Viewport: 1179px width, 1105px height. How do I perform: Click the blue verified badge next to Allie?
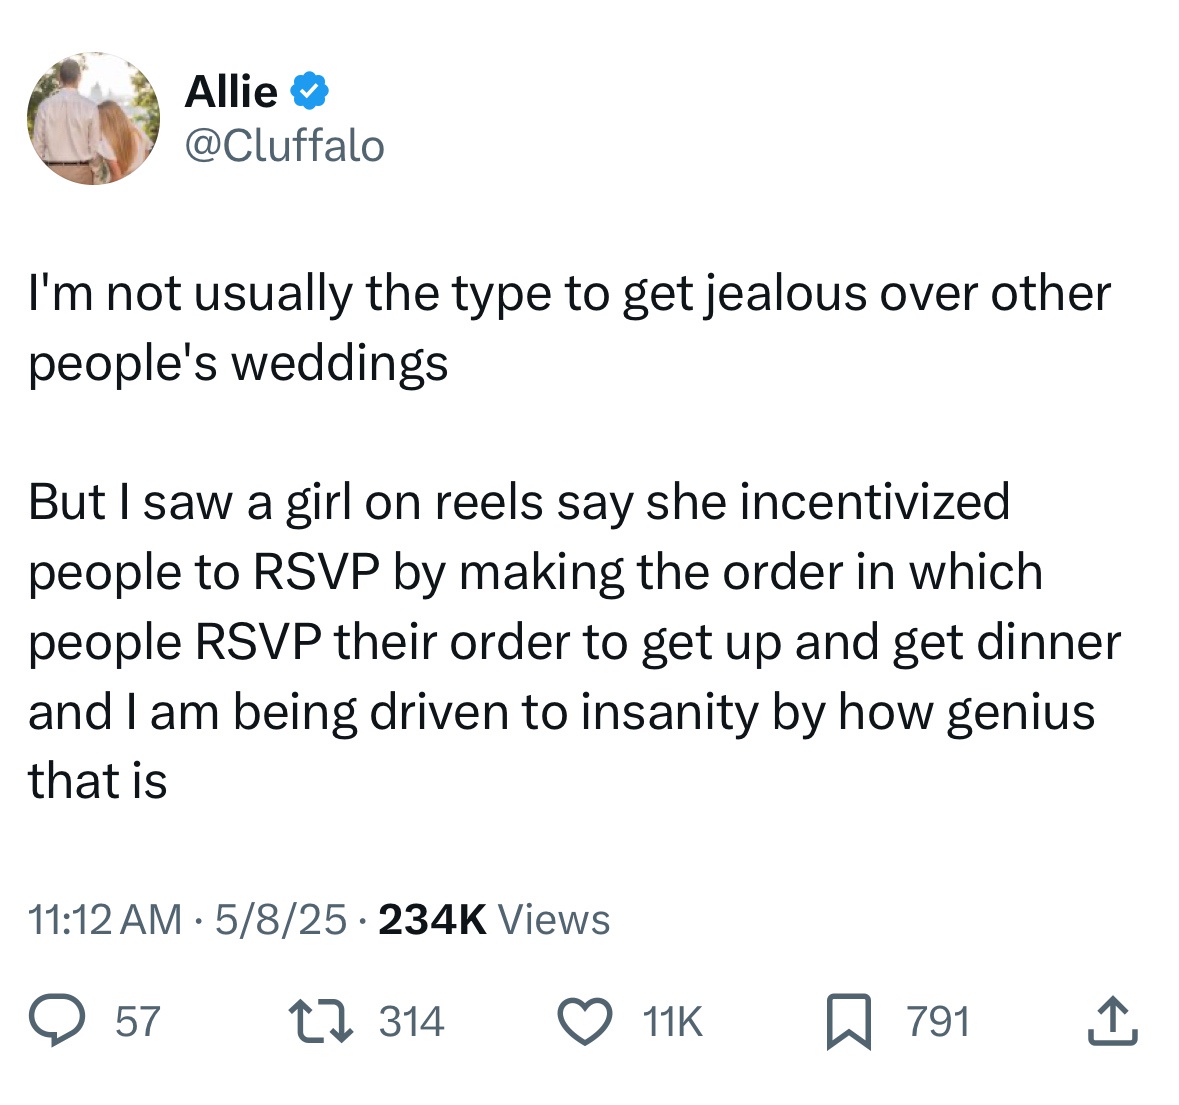point(308,90)
